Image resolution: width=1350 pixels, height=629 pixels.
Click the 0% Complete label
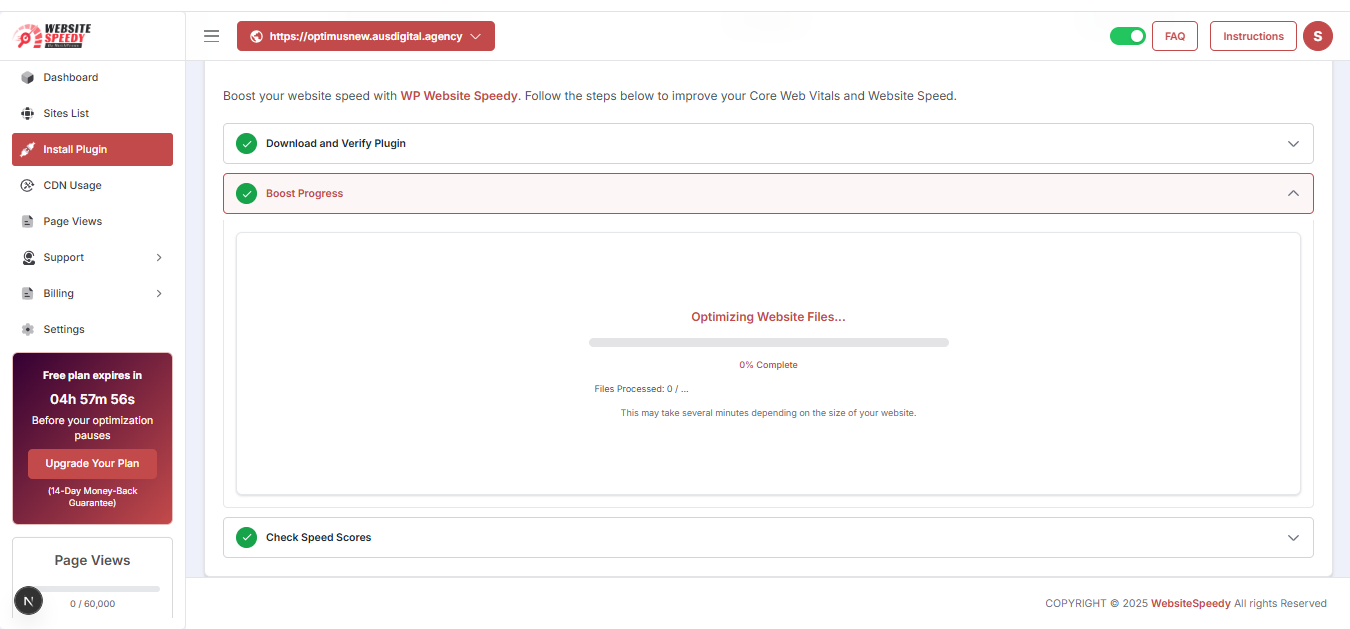pyautogui.click(x=768, y=365)
